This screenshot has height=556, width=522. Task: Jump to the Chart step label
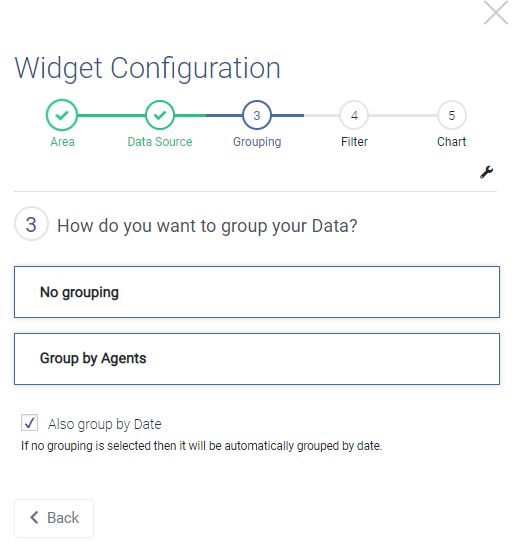point(451,142)
